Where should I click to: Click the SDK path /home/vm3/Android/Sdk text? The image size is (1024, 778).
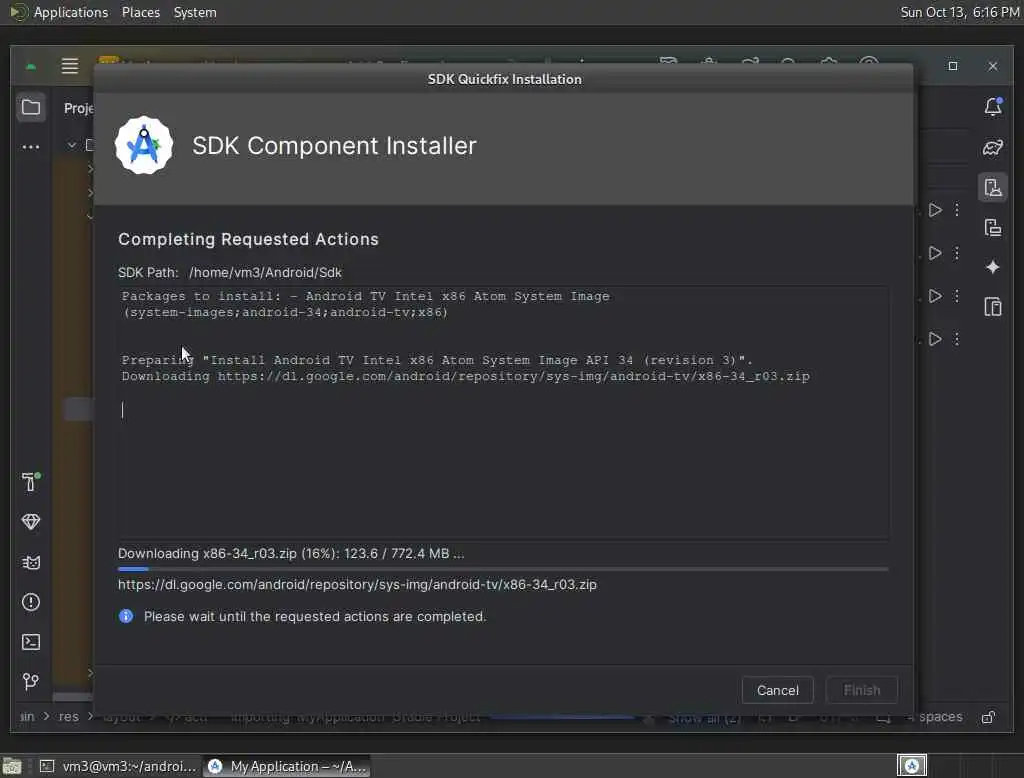[265, 272]
